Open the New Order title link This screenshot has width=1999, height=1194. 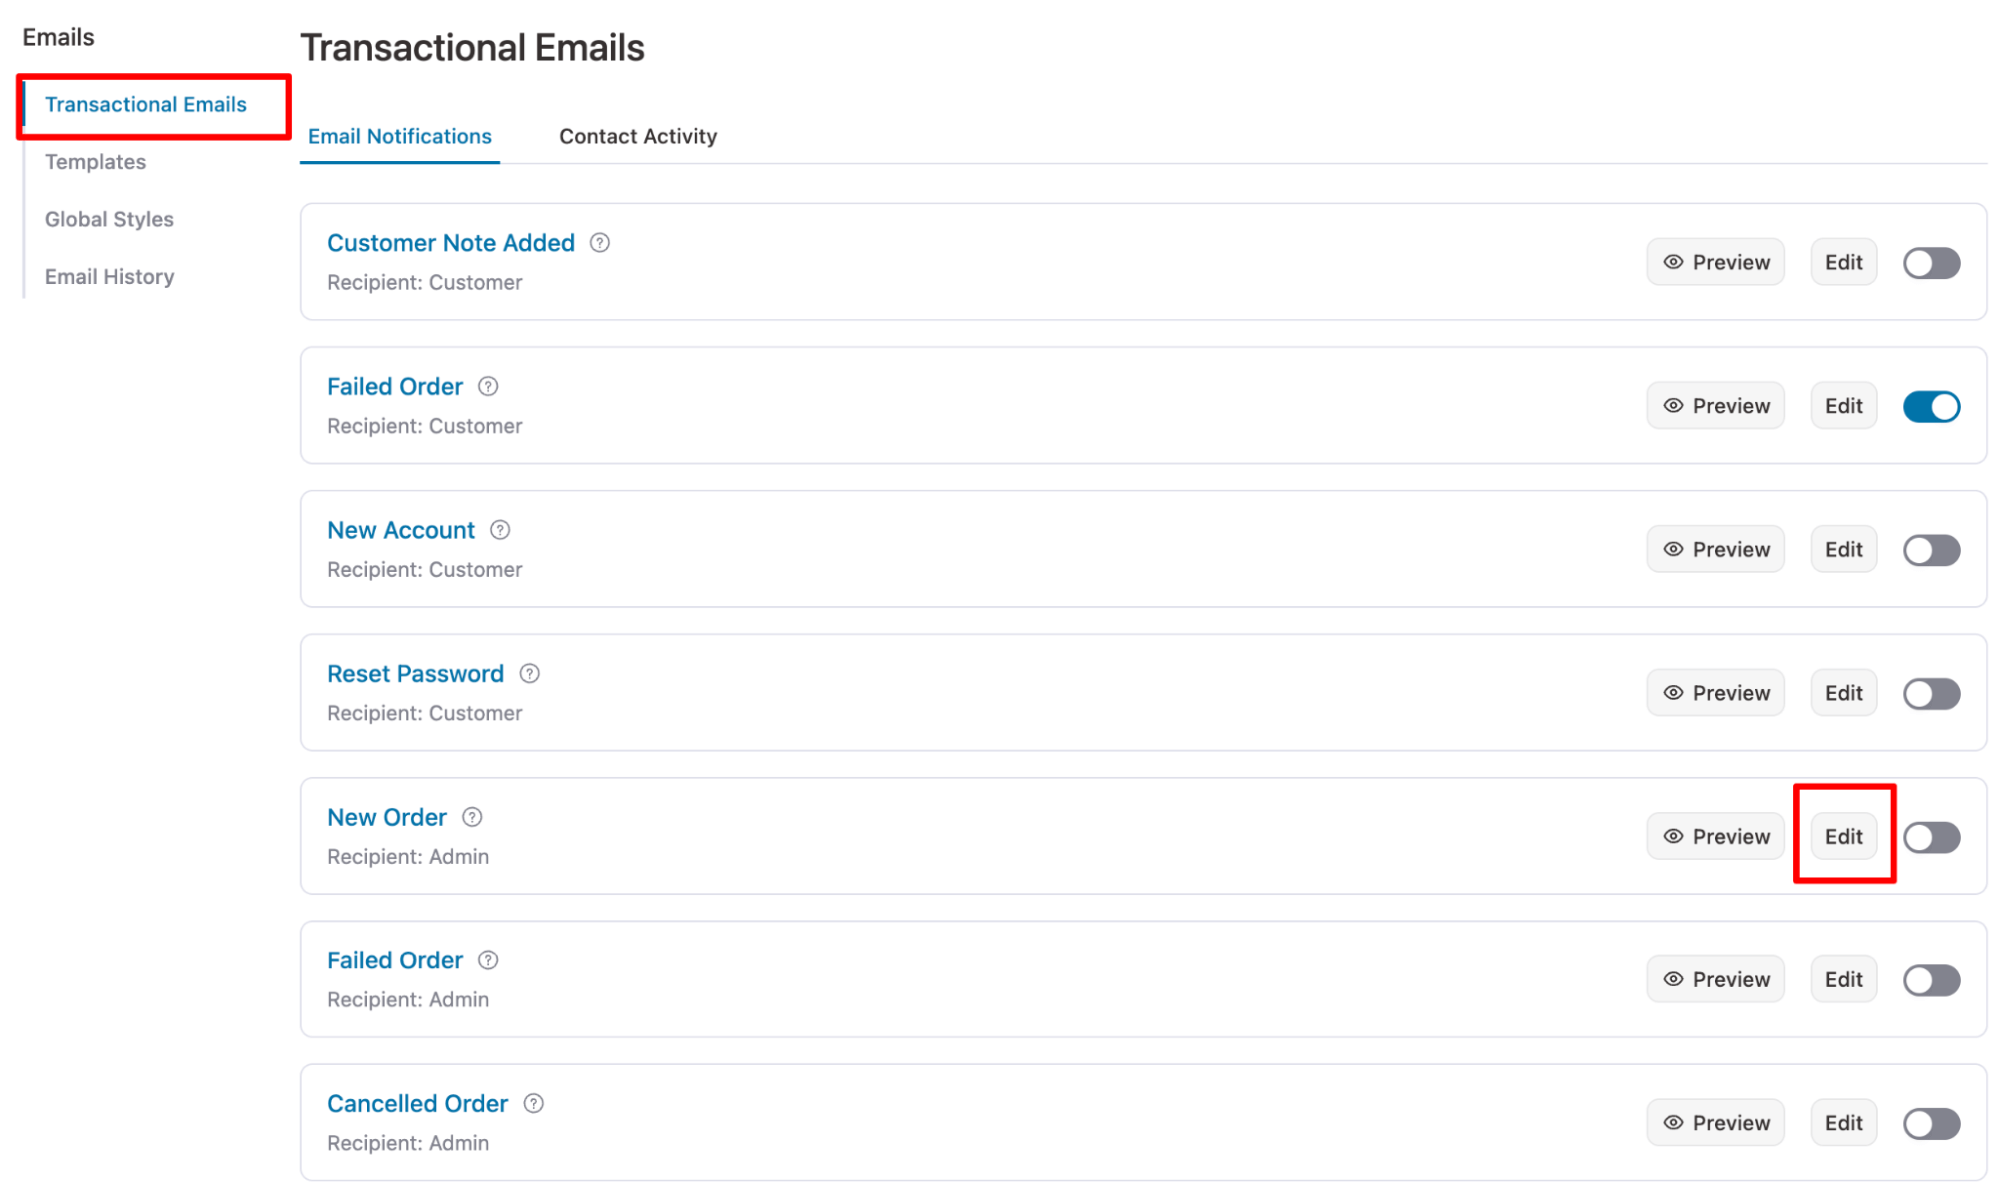(387, 817)
